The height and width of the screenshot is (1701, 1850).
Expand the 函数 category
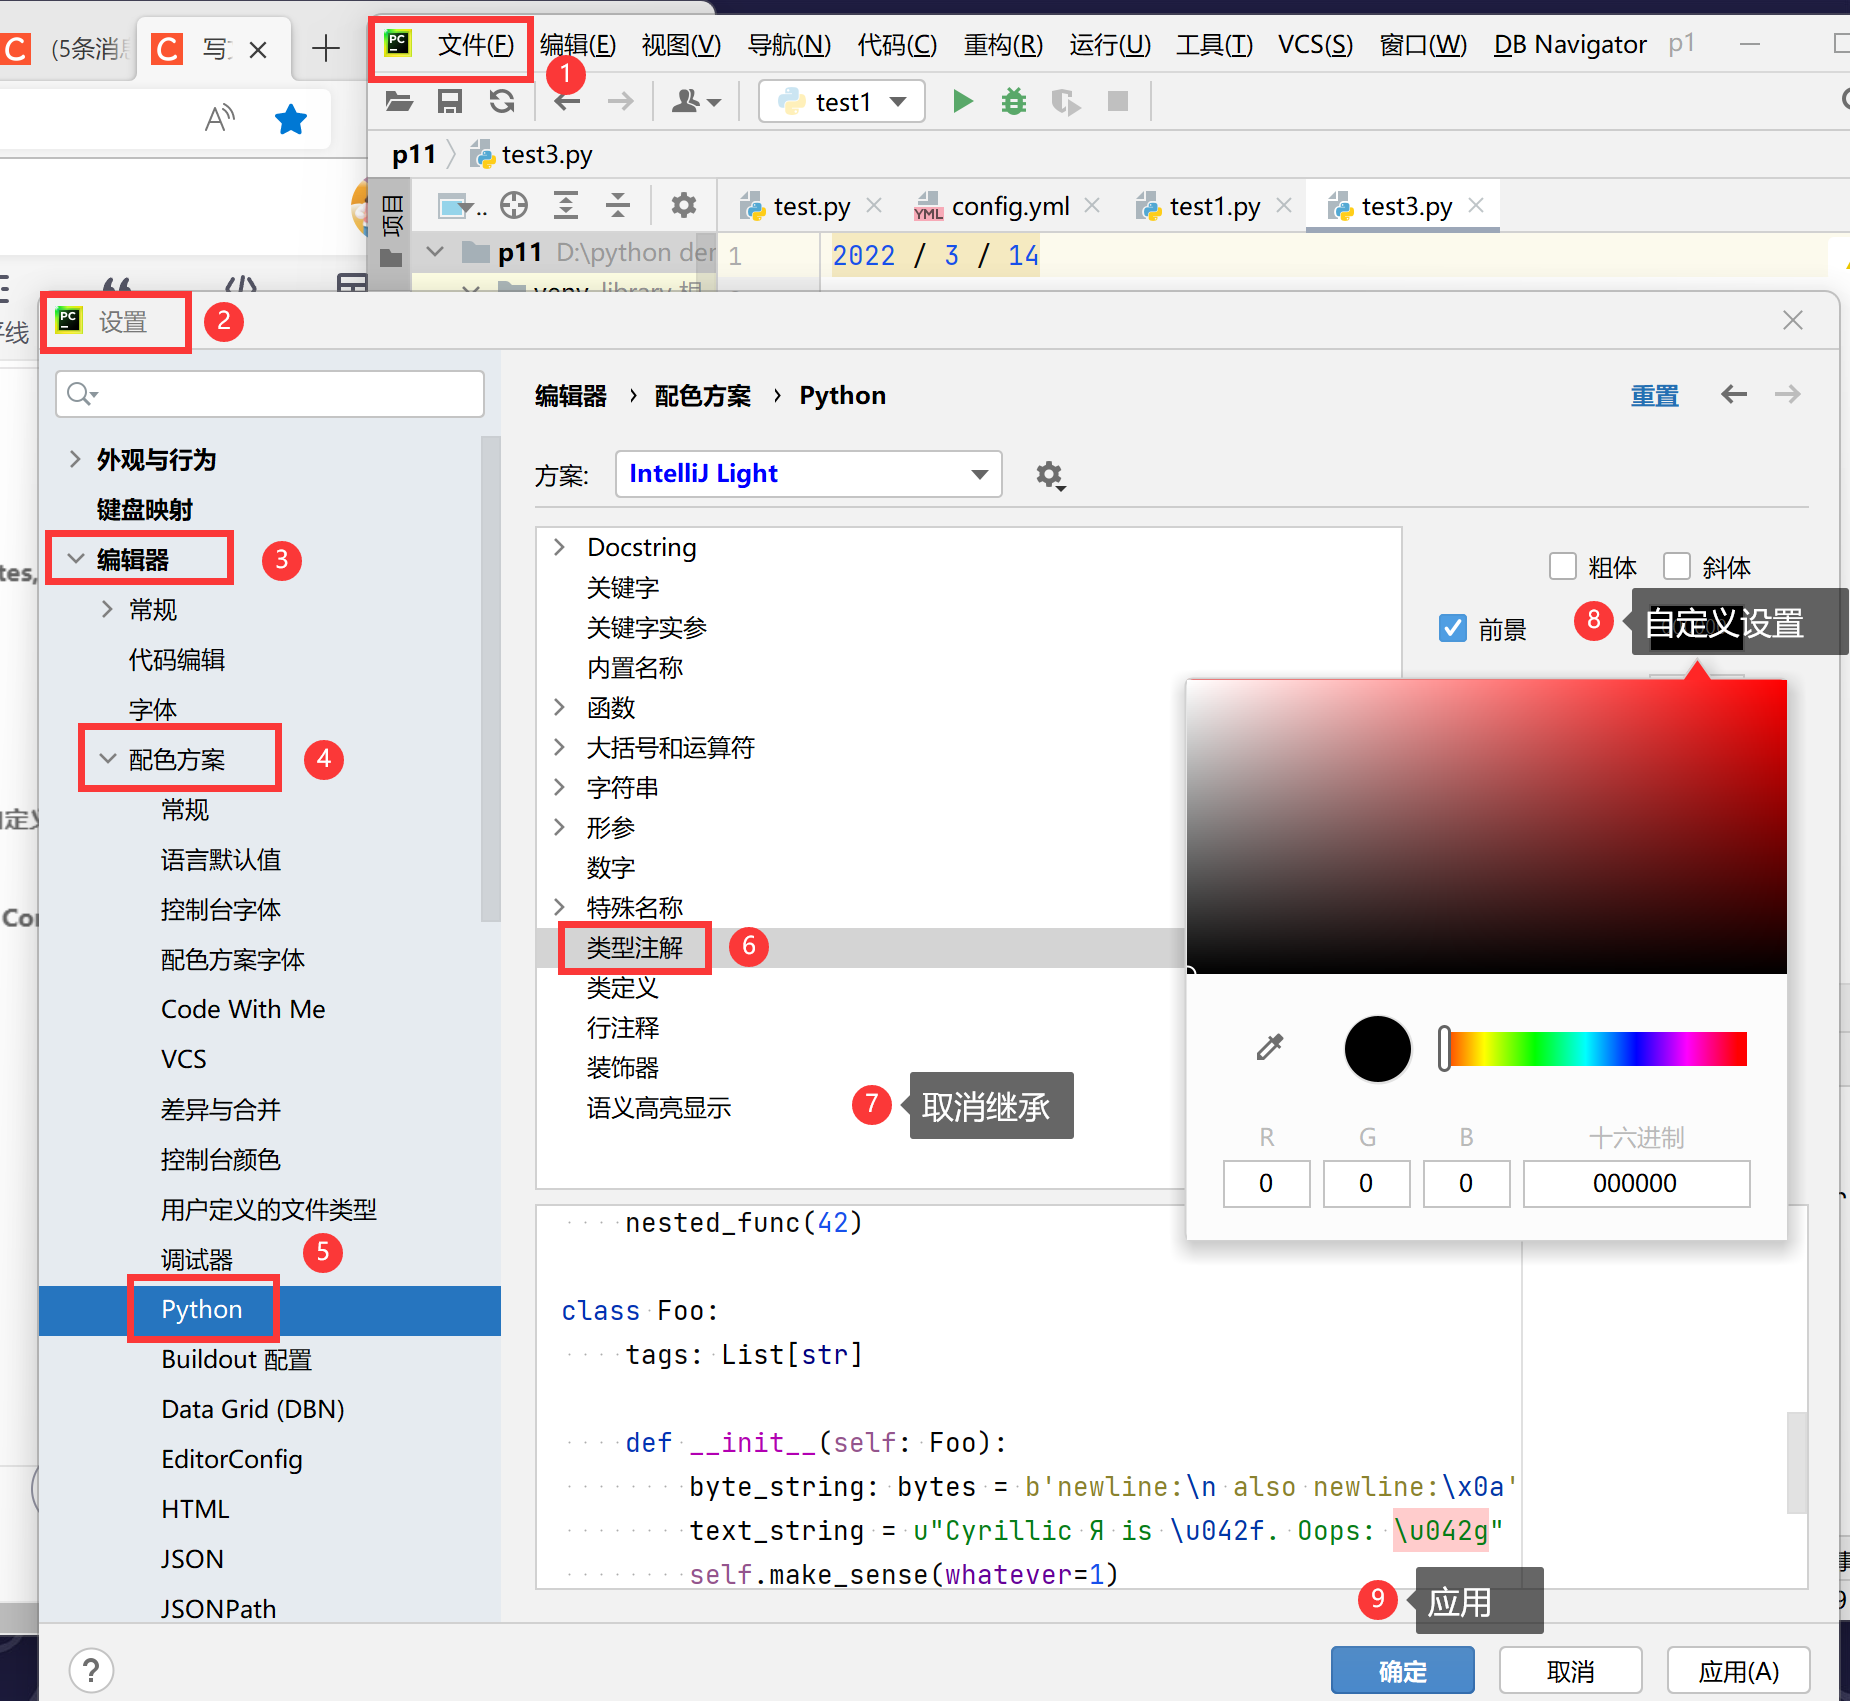pos(559,707)
